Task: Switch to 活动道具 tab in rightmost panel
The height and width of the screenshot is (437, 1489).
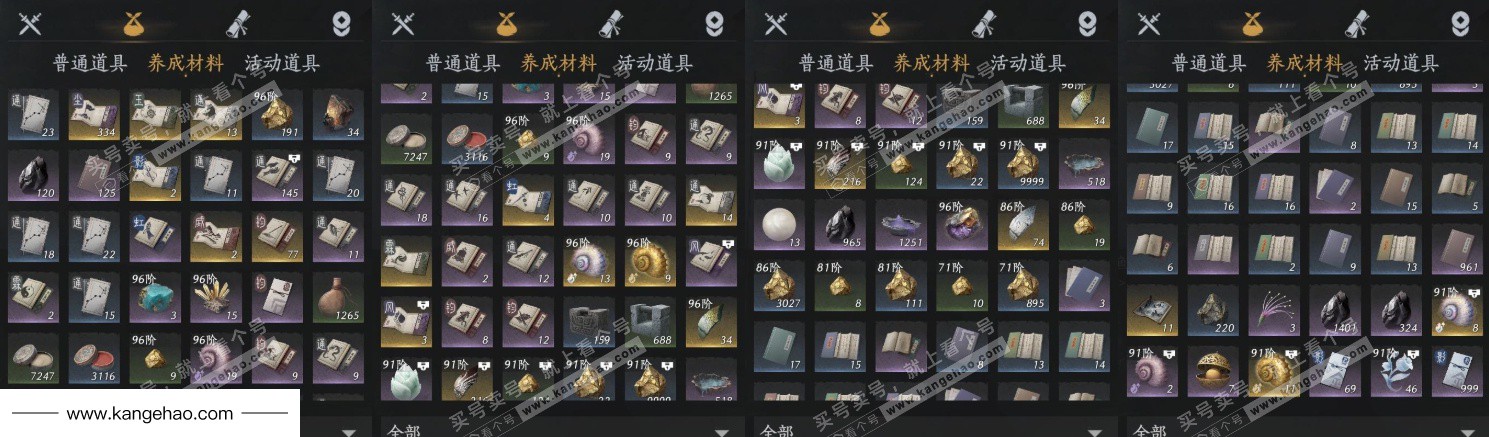Action: (x=1401, y=64)
